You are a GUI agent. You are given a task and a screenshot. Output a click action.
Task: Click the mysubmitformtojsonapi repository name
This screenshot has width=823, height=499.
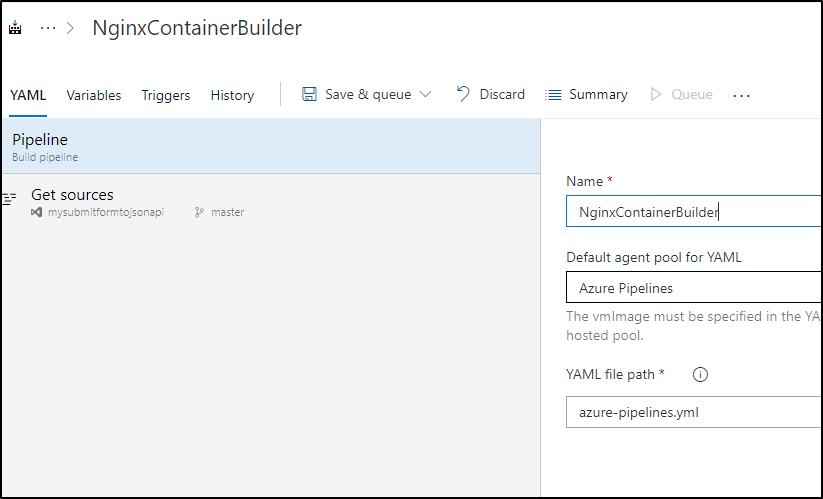pyautogui.click(x=106, y=213)
